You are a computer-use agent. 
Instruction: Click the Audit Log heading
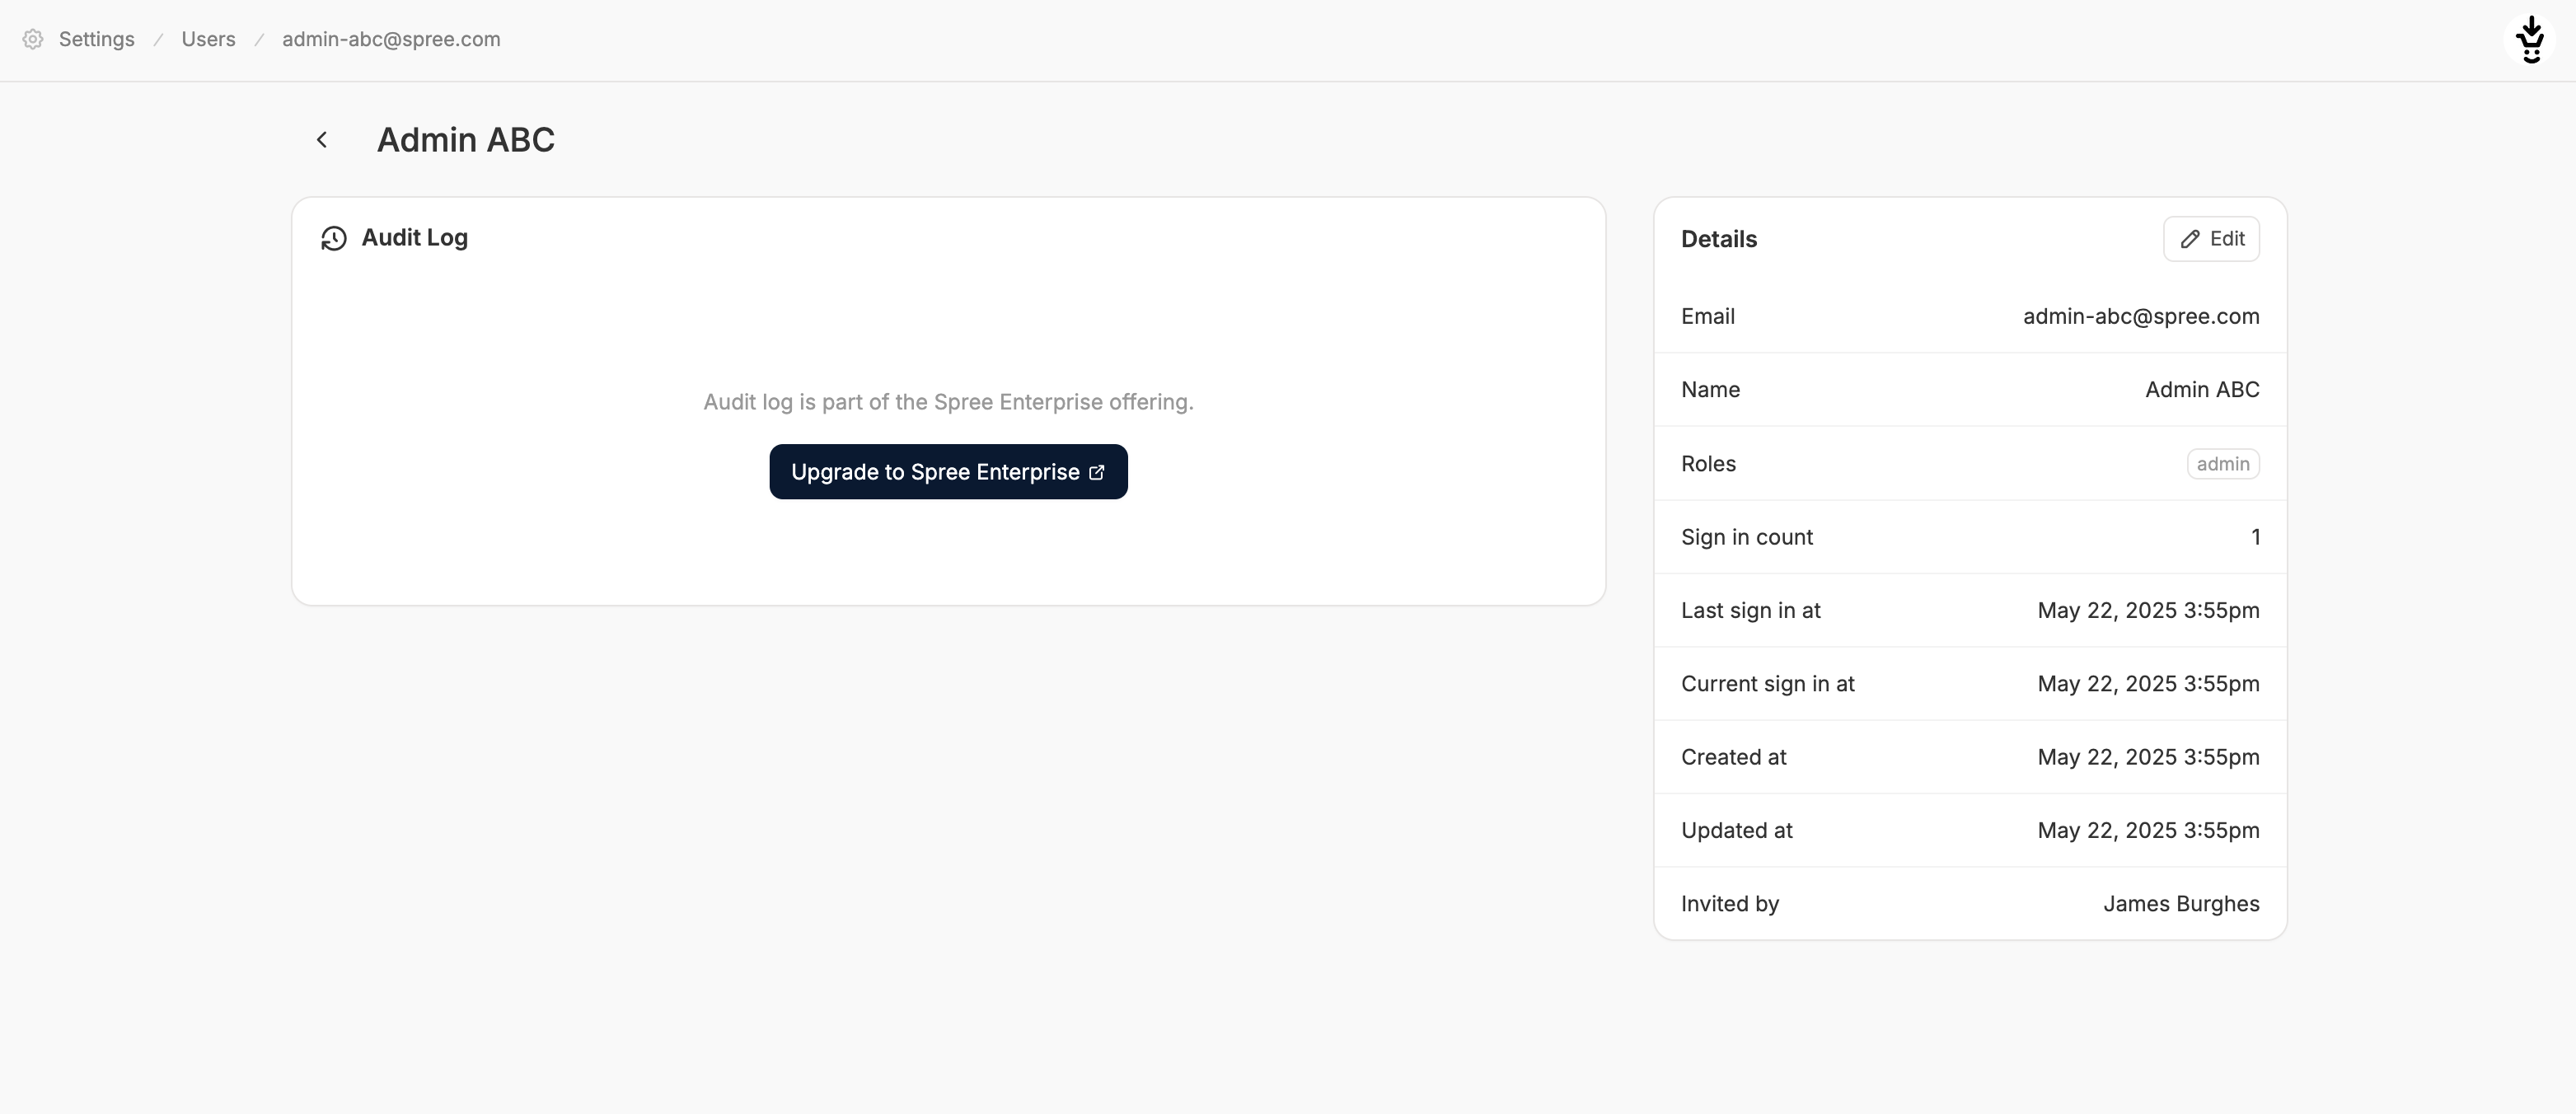tap(414, 238)
